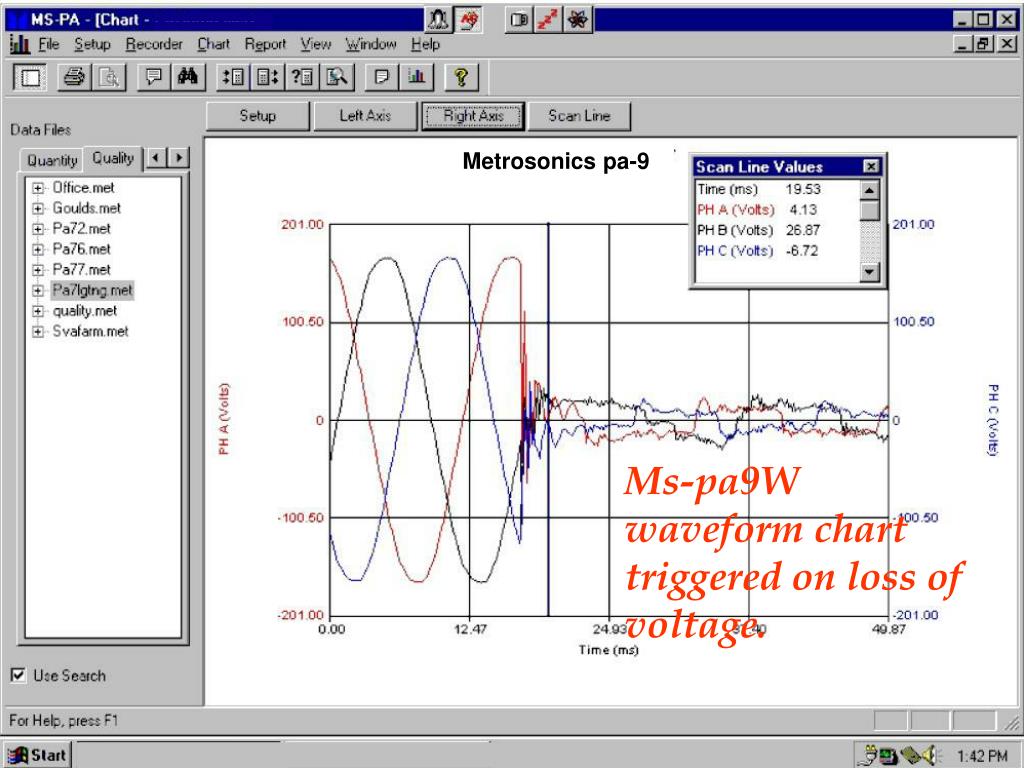The height and width of the screenshot is (768, 1024).
Task: Open the Chart menu
Action: point(214,44)
